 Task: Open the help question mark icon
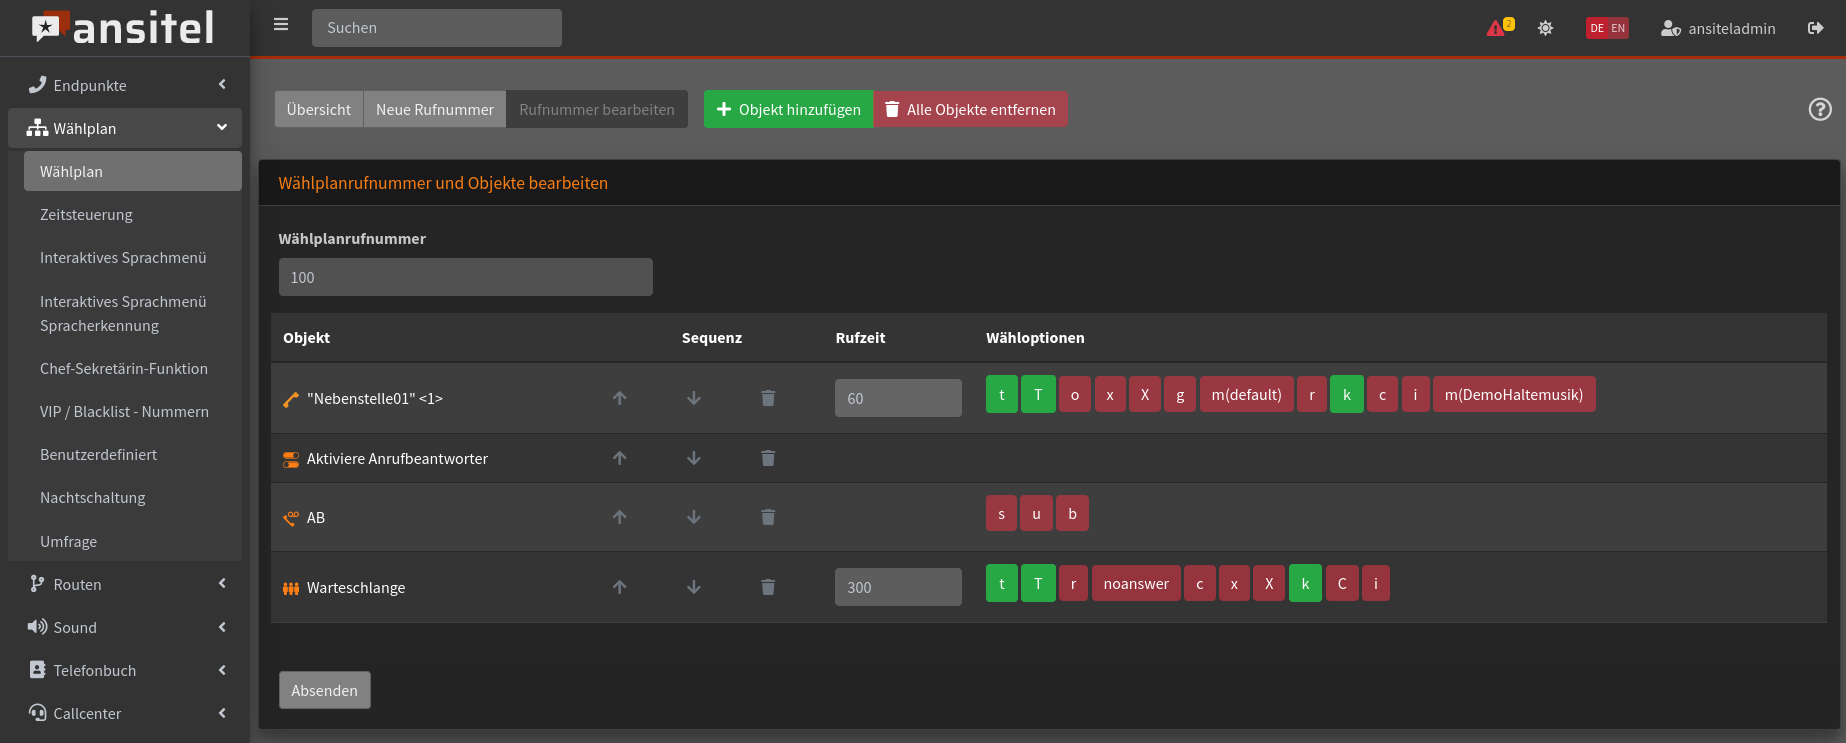click(1820, 109)
